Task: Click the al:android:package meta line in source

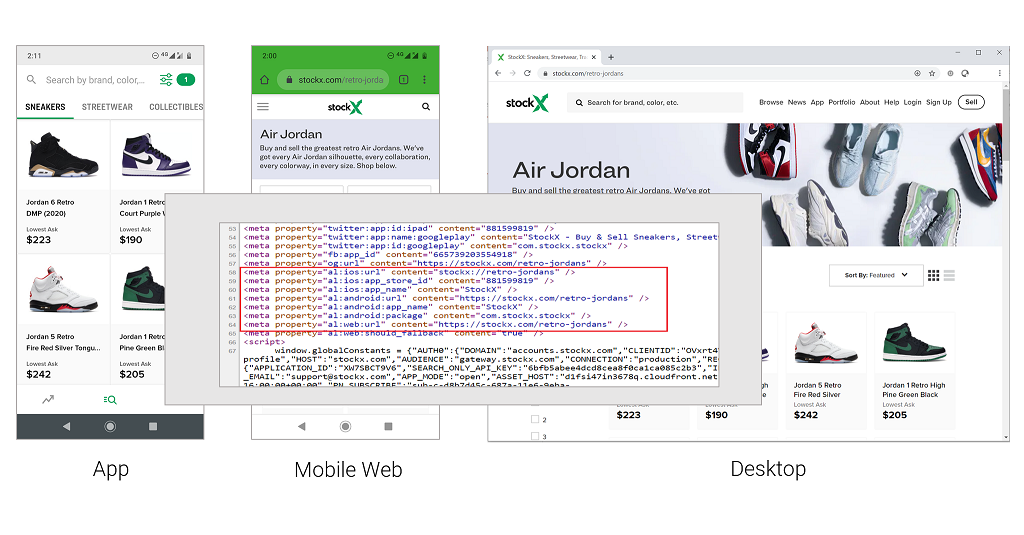Action: 417,316
